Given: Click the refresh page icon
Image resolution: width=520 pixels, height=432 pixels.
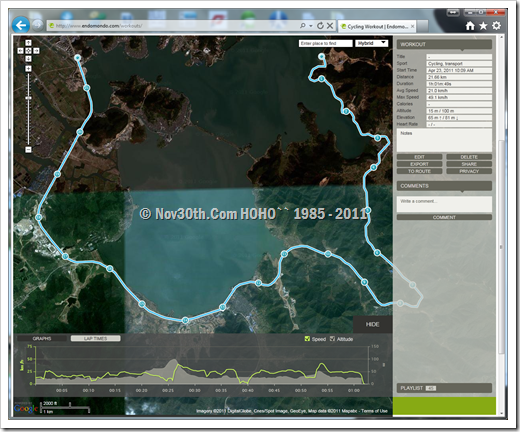Looking at the screenshot, I should tap(320, 26).
